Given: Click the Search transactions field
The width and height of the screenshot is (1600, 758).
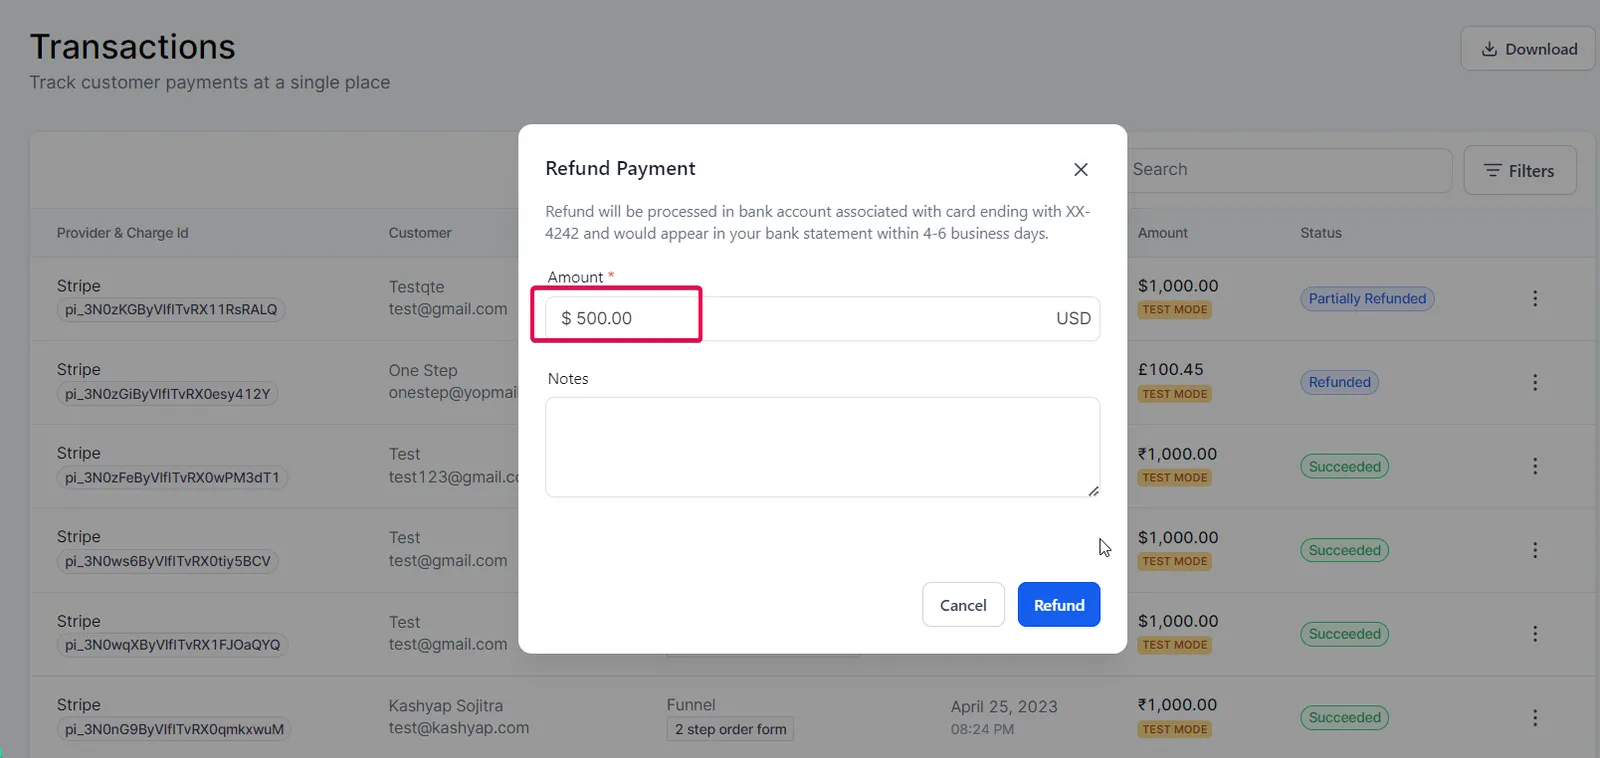Looking at the screenshot, I should [x=1289, y=170].
